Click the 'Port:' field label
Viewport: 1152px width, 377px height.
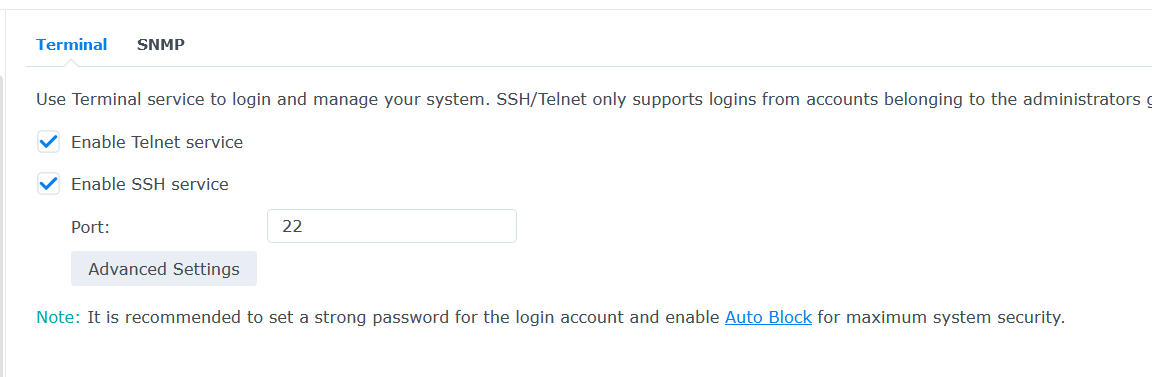pyautogui.click(x=90, y=227)
